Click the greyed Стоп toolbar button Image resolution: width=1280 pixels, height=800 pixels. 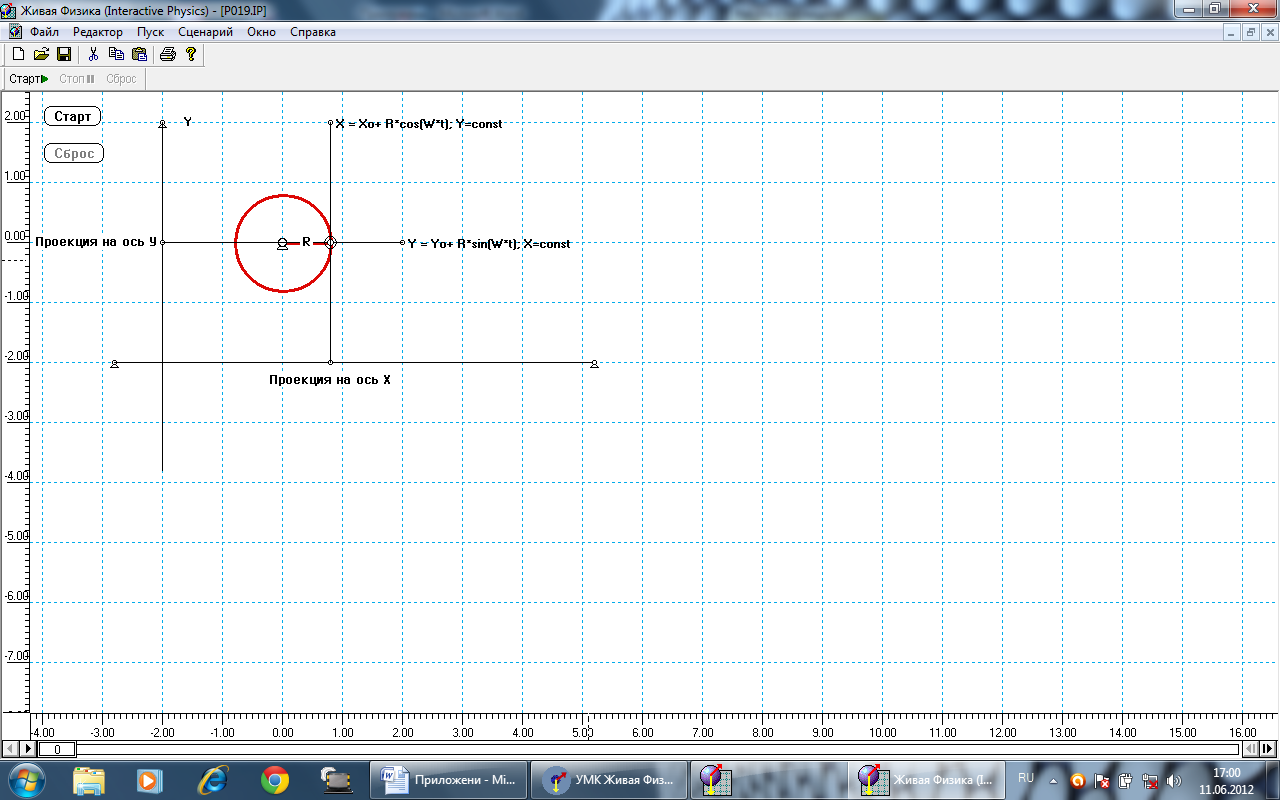(x=77, y=78)
